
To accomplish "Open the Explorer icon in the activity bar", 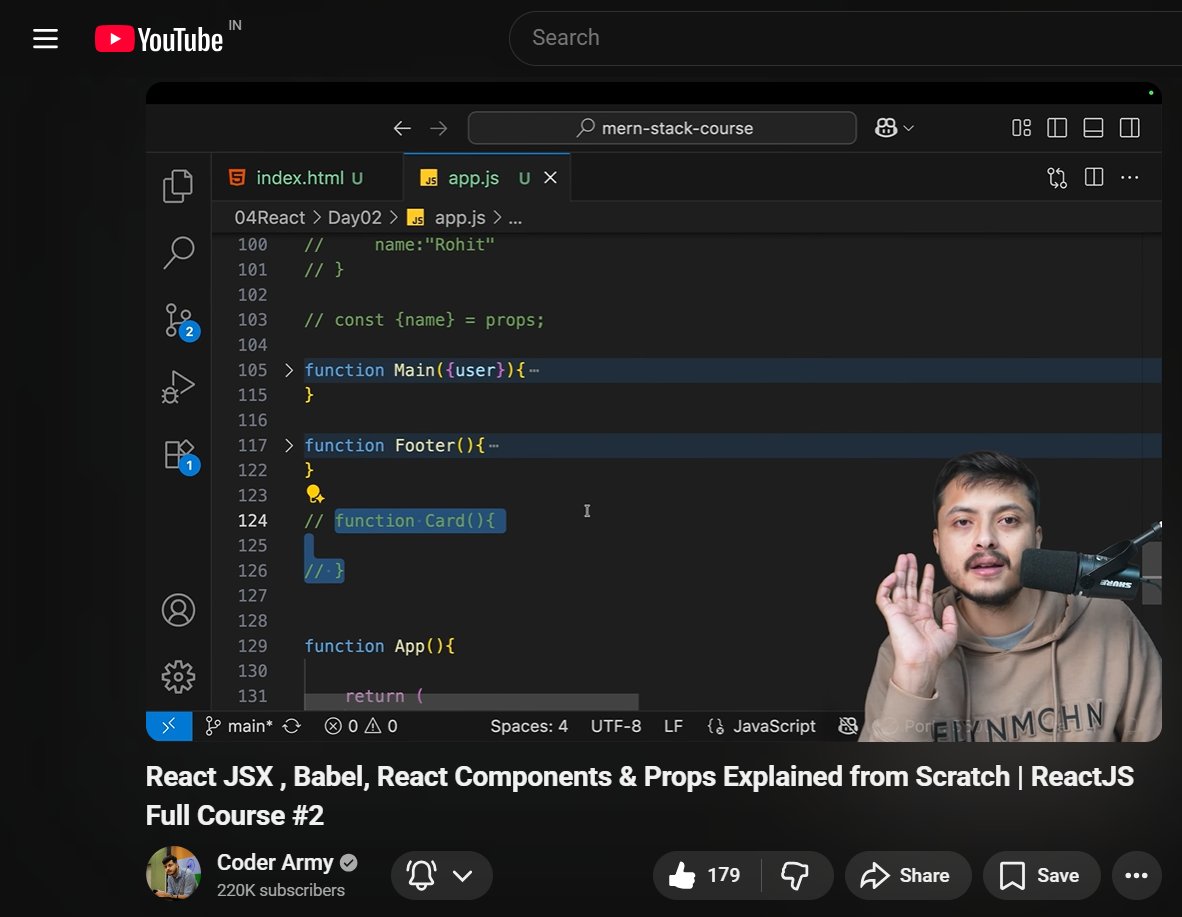I will coord(179,185).
